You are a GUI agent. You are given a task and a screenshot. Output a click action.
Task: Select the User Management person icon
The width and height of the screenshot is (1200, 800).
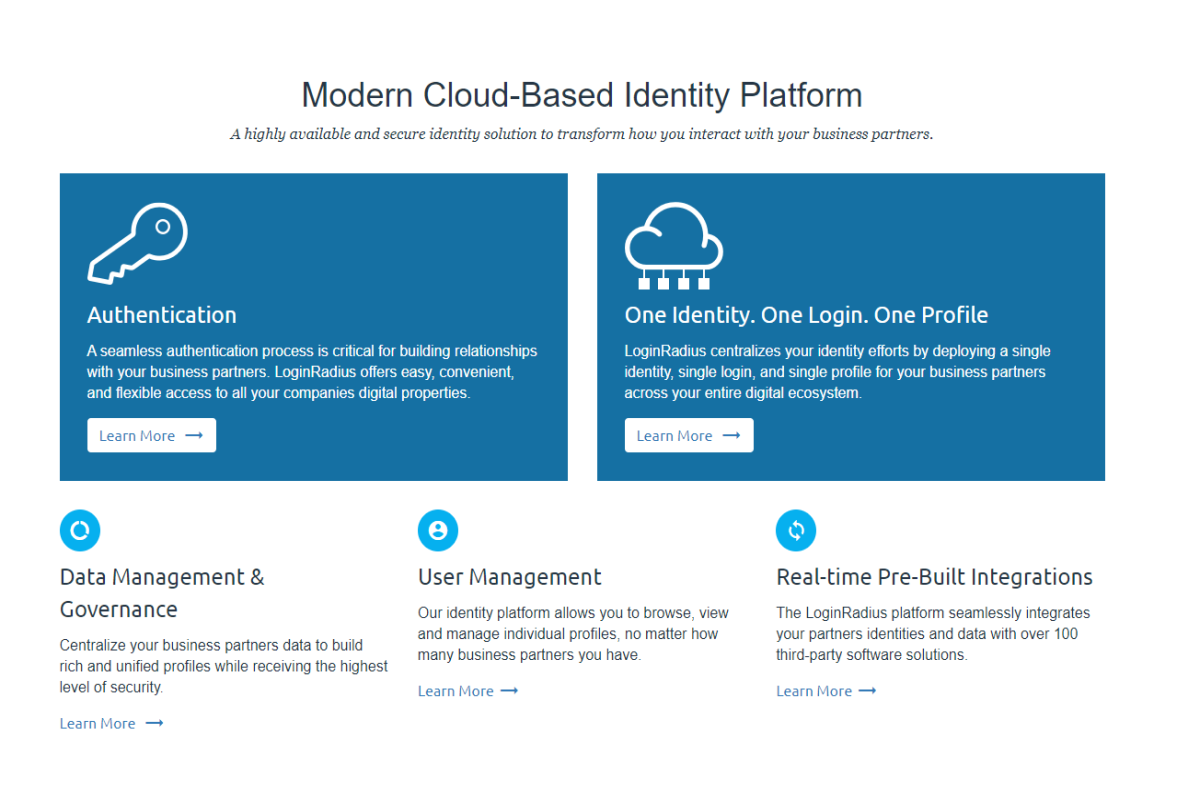tap(438, 530)
